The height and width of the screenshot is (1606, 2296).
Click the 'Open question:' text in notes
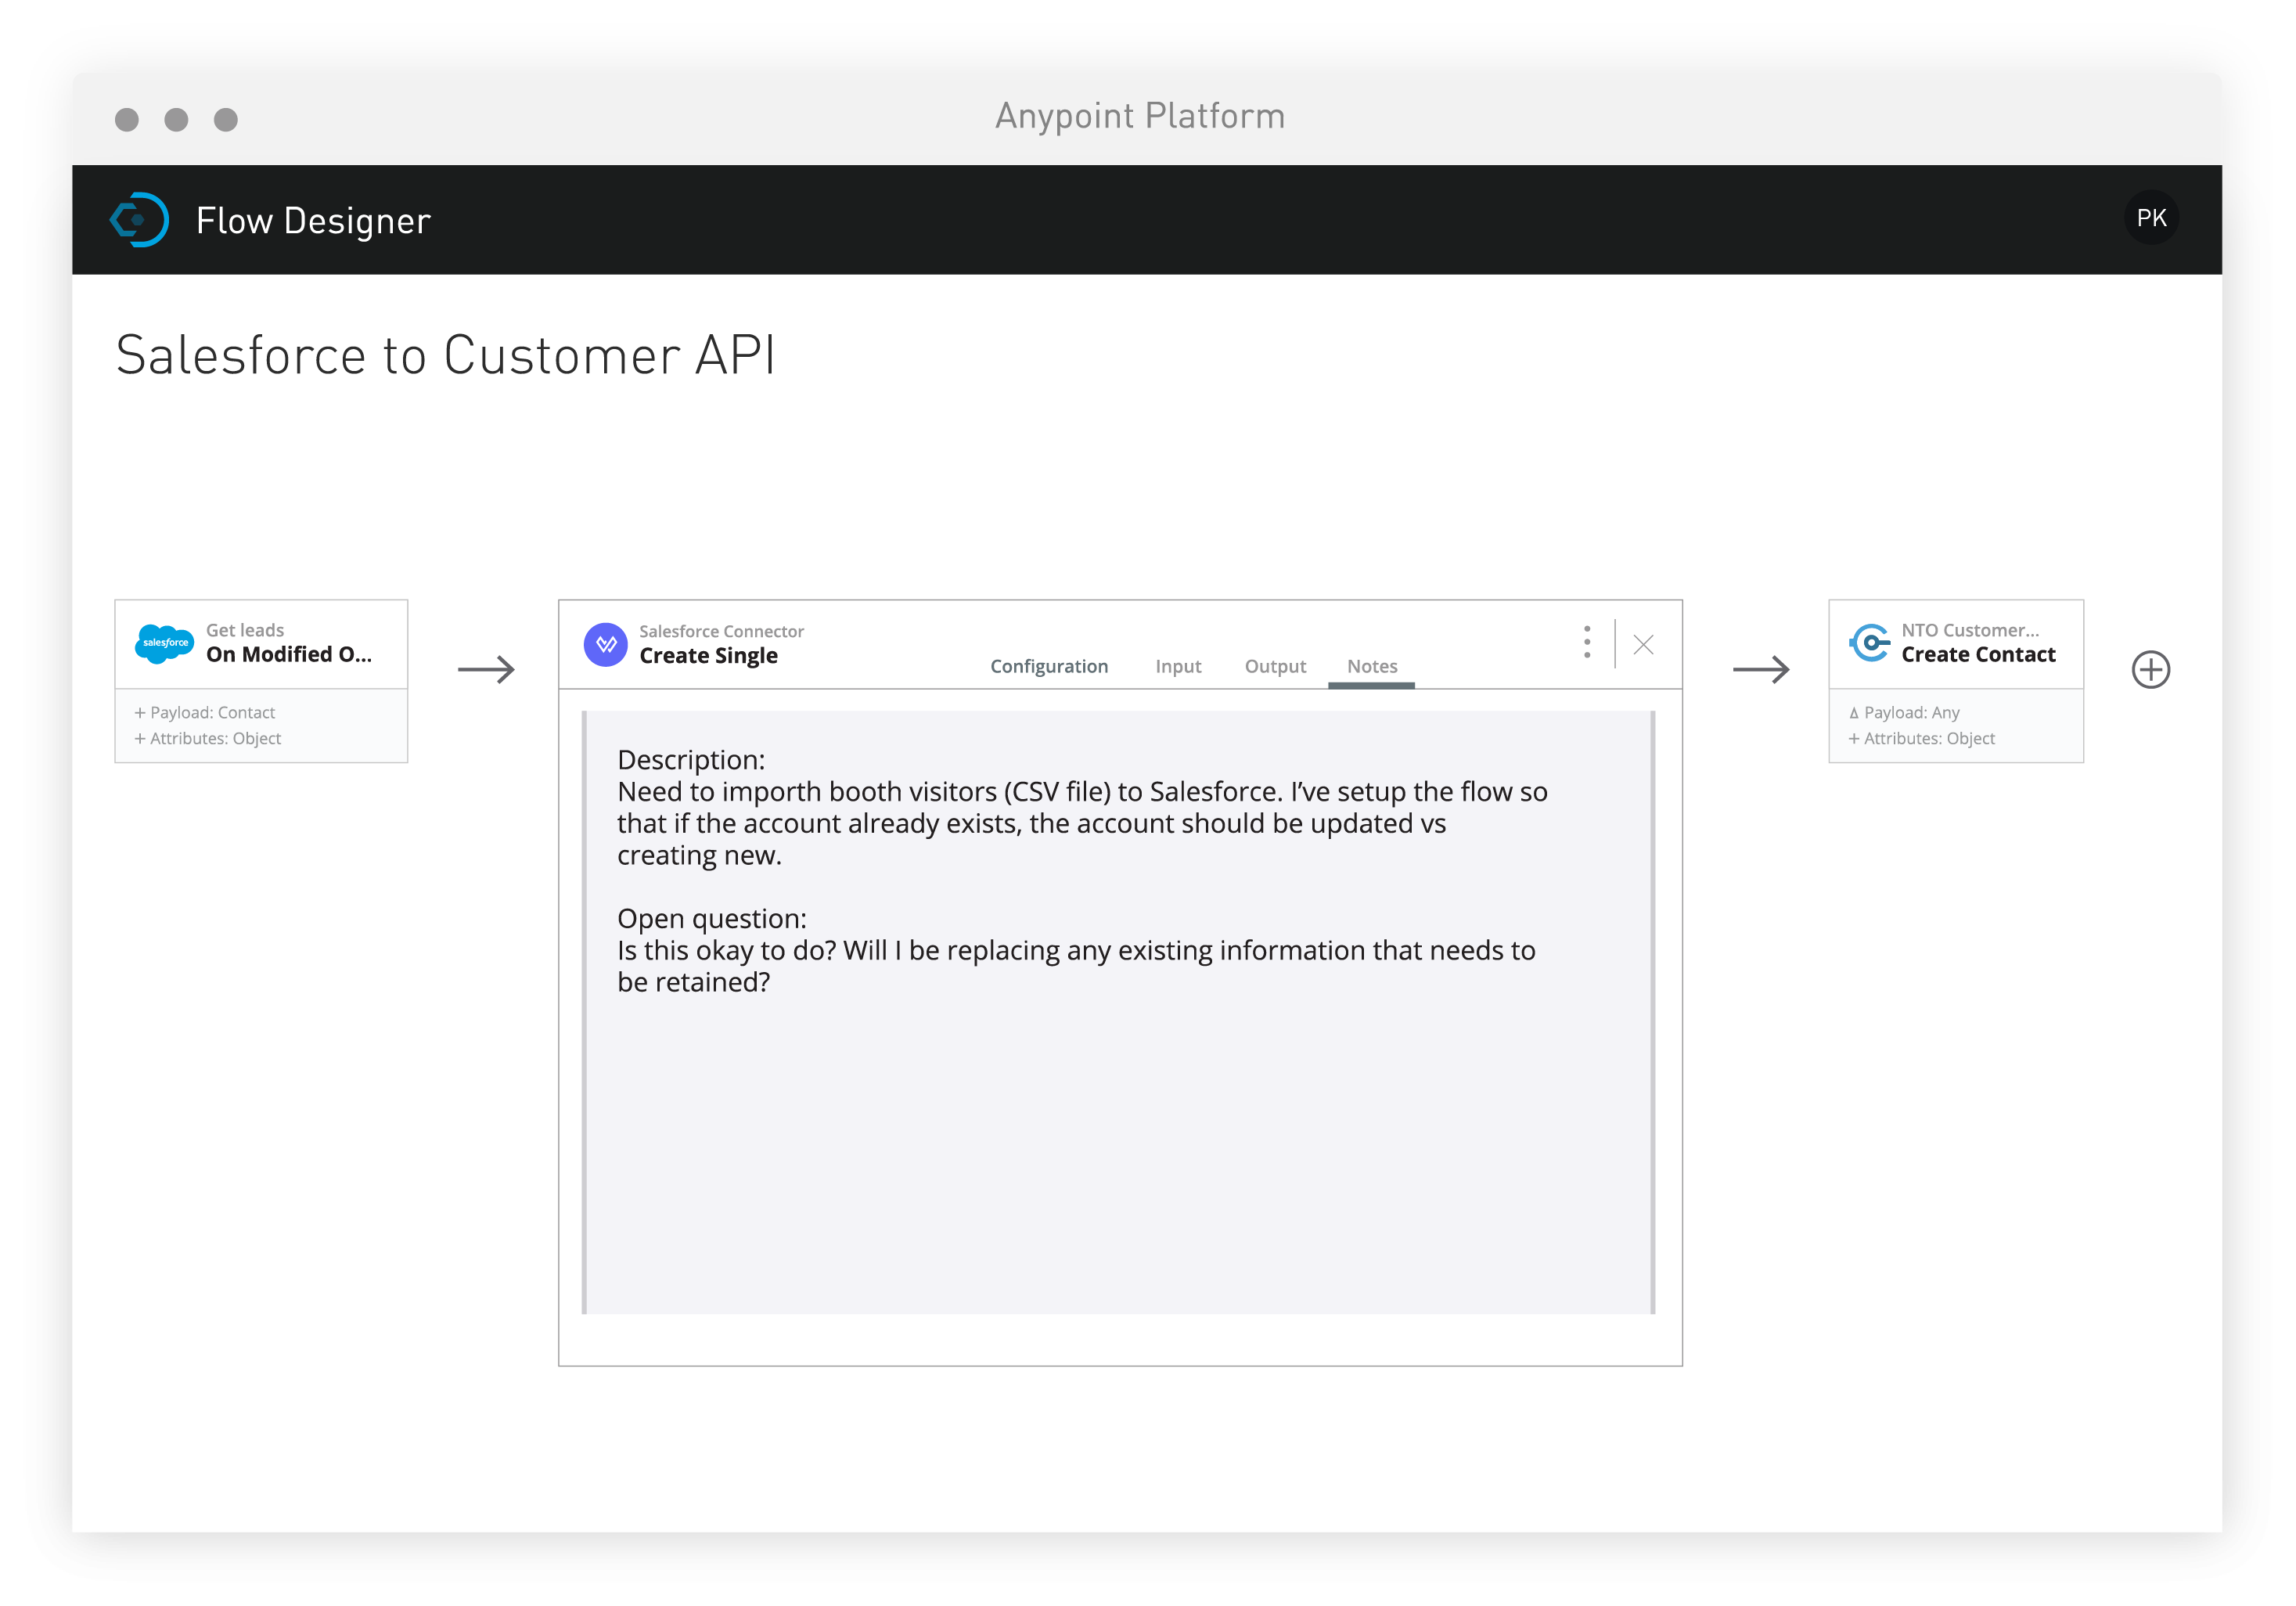pos(711,918)
